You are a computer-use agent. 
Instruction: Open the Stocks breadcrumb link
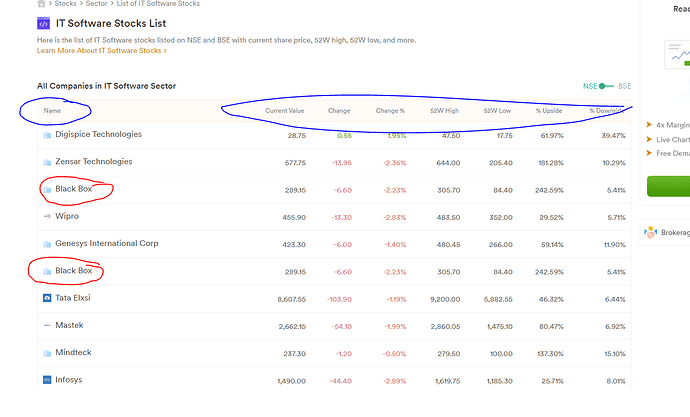pyautogui.click(x=66, y=4)
